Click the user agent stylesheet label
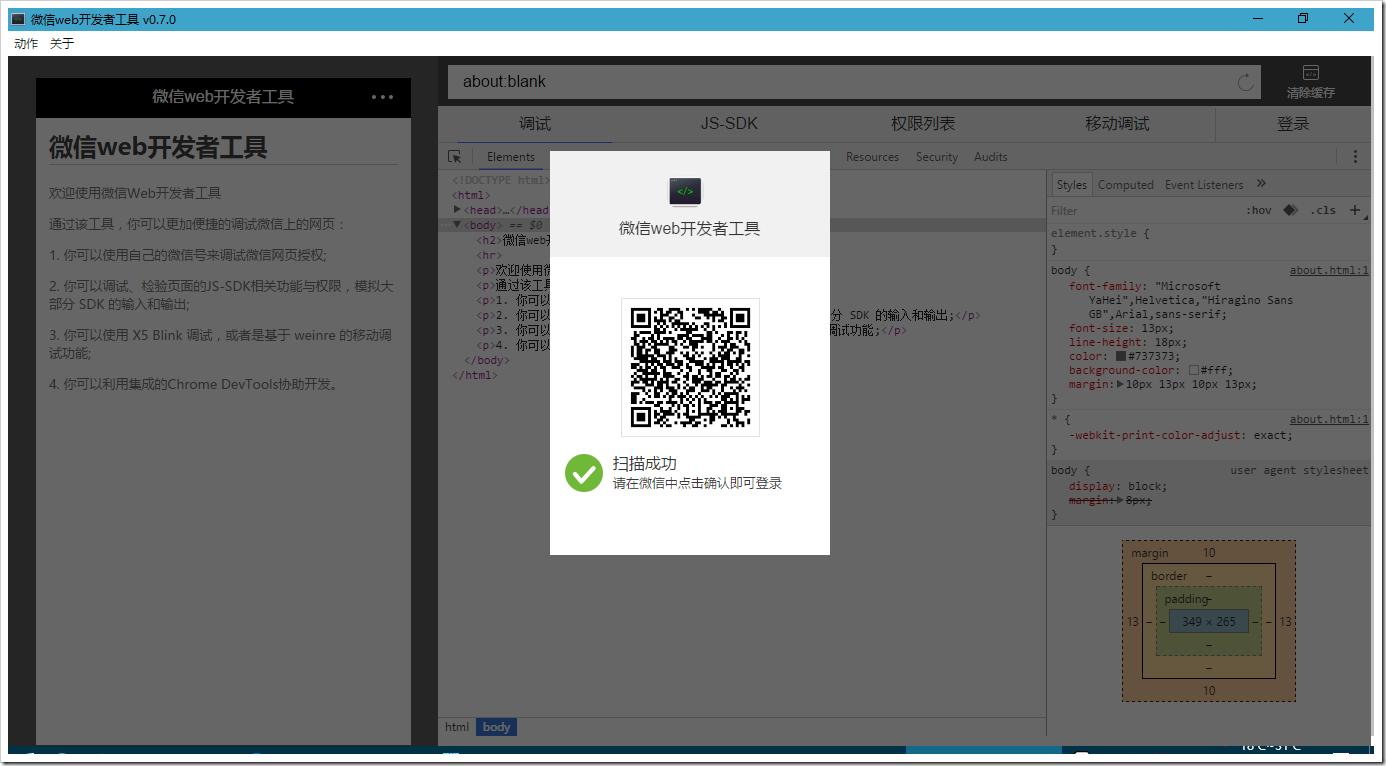 (x=1299, y=470)
